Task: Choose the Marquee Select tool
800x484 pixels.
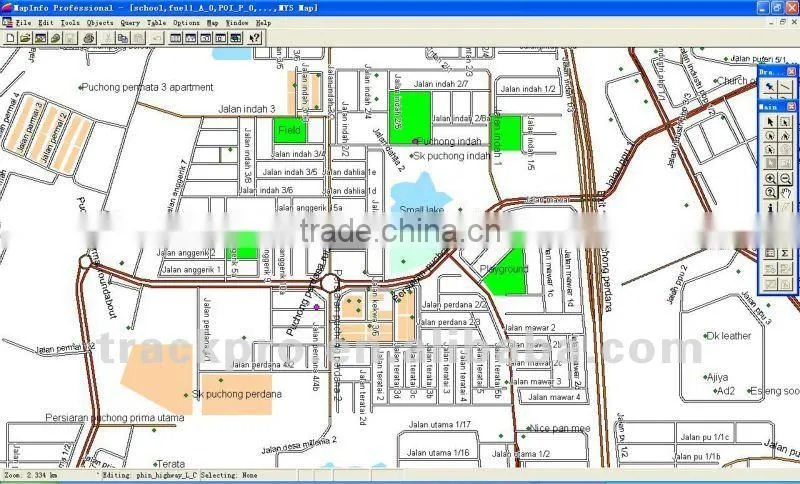Action: pyautogui.click(x=785, y=121)
